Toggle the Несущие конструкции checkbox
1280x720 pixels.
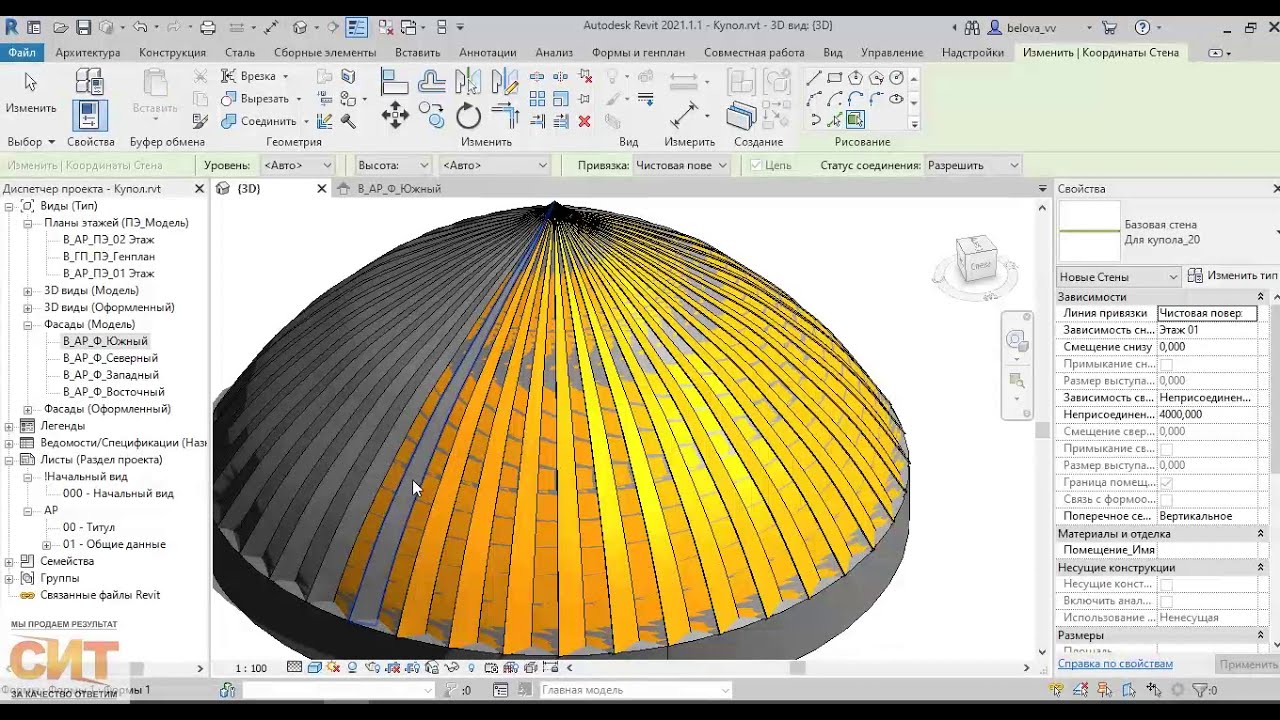pyautogui.click(x=1166, y=584)
